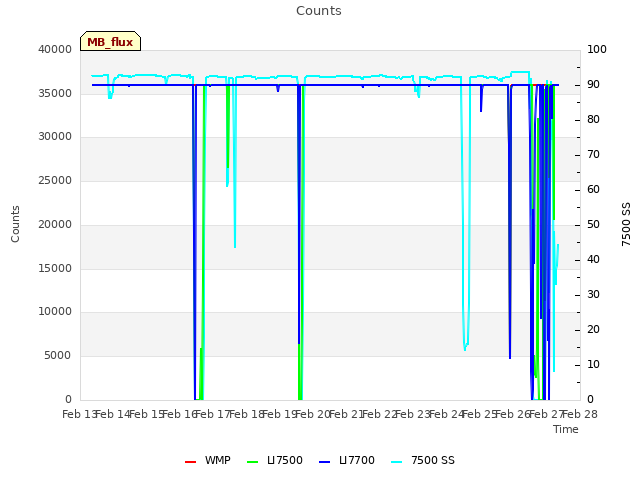640x480 pixels.
Task: Click the Feb 24 date label
Action: pyautogui.click(x=446, y=415)
